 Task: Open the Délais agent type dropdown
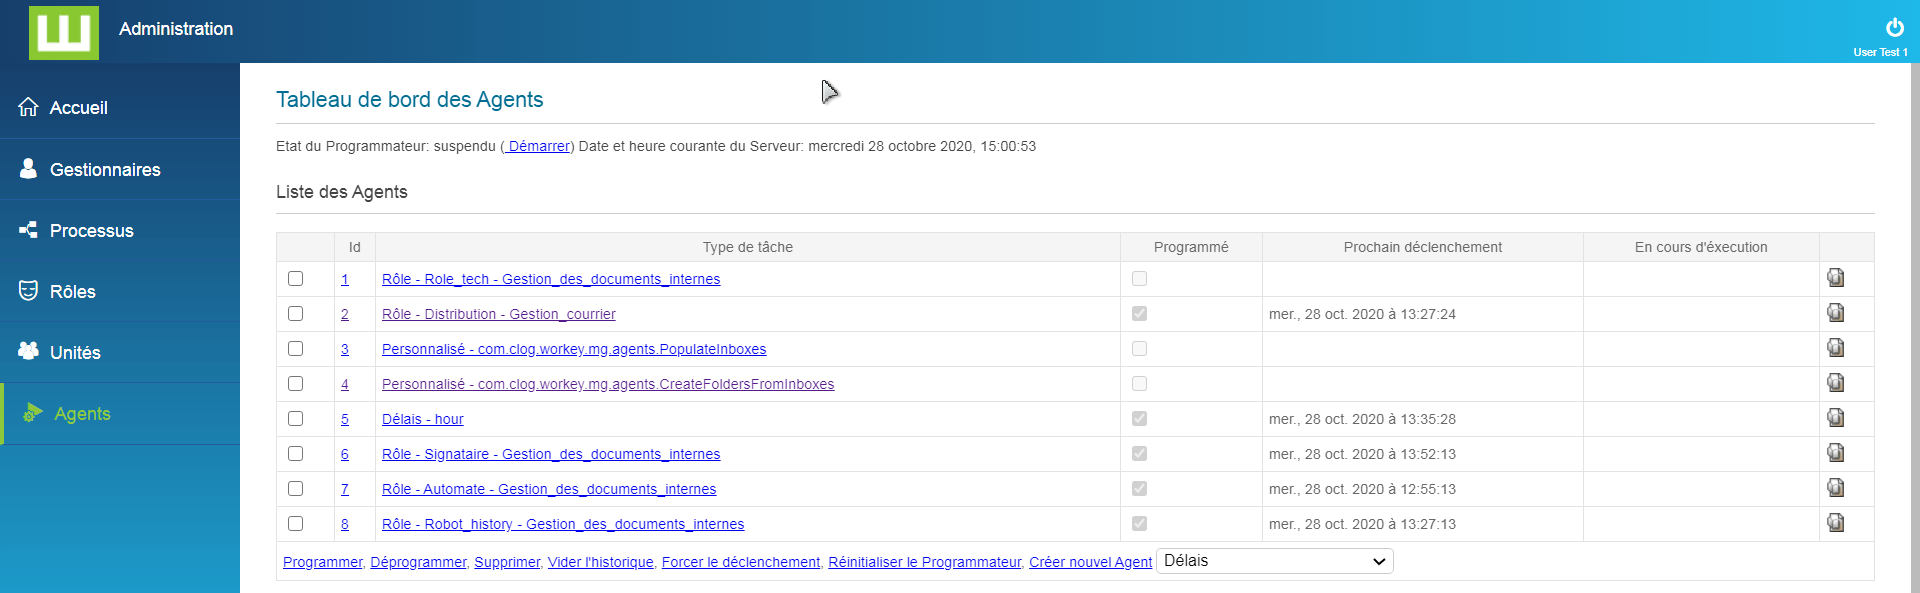click(1274, 561)
